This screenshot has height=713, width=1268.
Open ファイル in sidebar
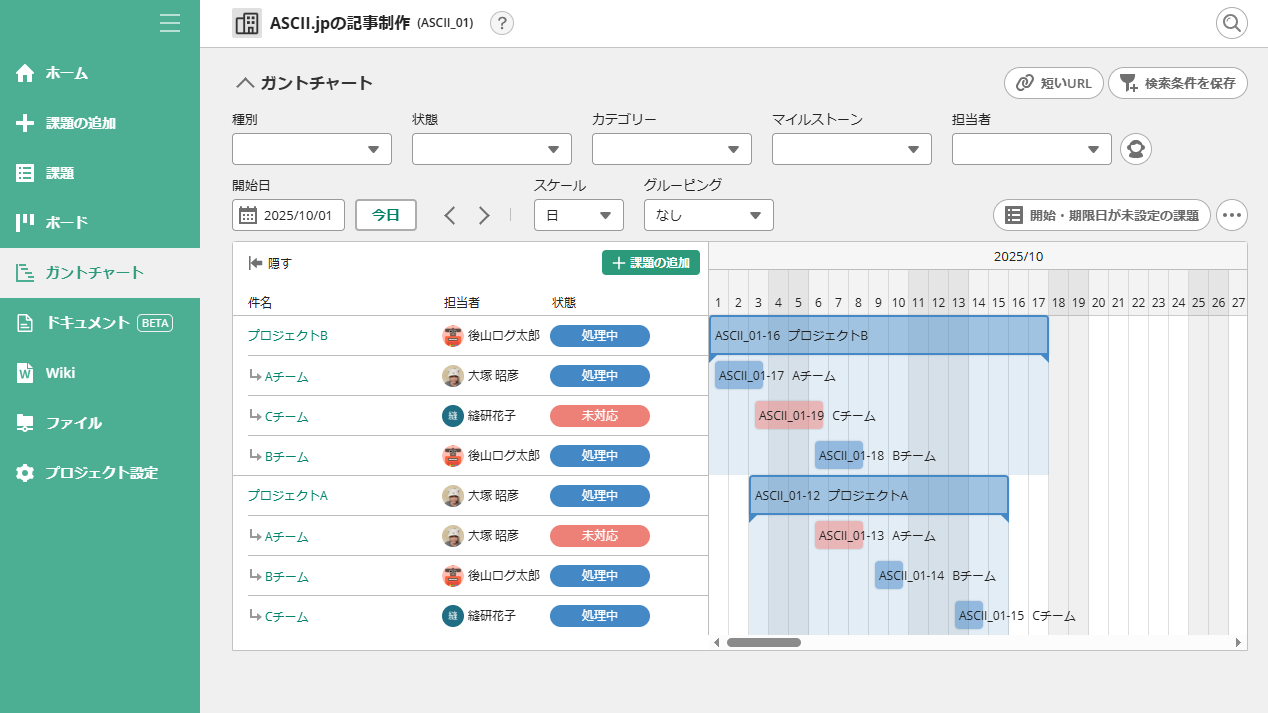[100, 422]
